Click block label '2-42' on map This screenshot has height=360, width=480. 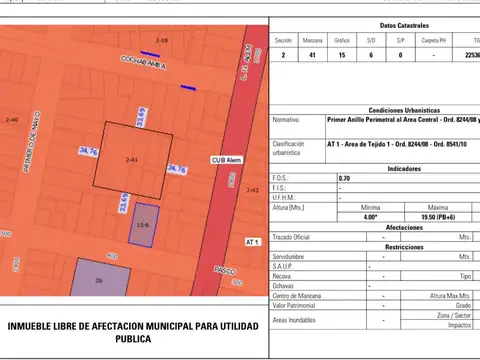click(252, 190)
